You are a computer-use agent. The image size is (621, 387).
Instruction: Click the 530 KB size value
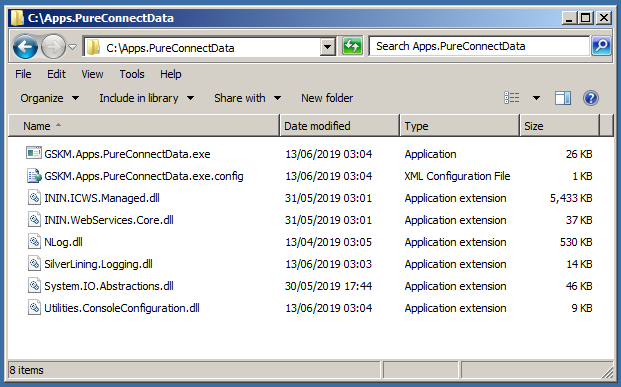[x=576, y=242]
